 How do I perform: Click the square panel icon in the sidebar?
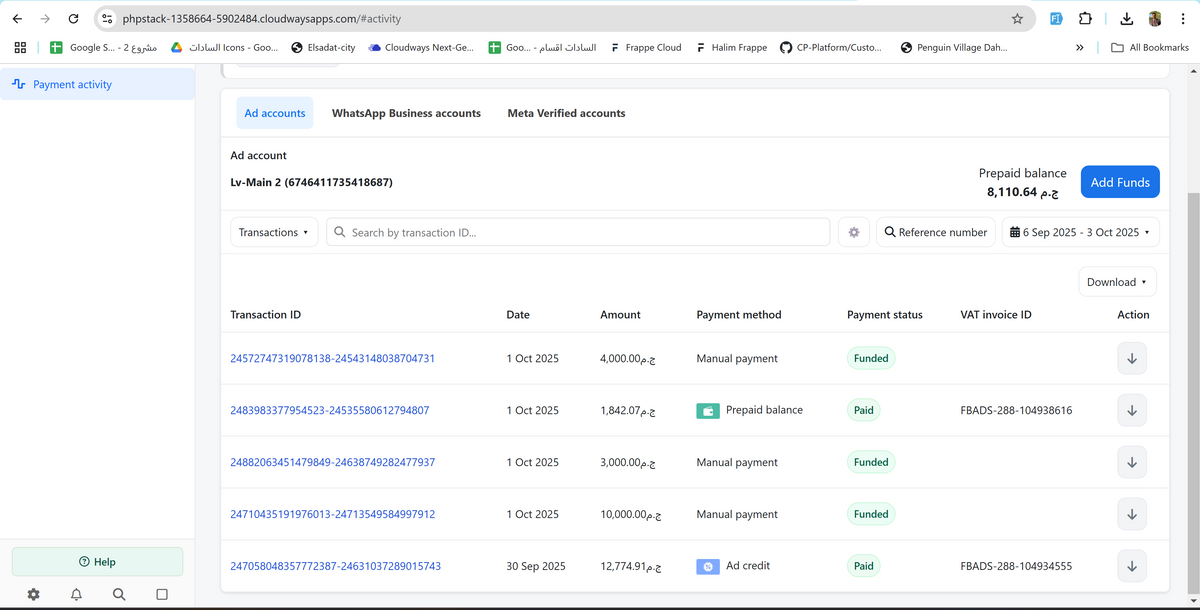coord(162,594)
